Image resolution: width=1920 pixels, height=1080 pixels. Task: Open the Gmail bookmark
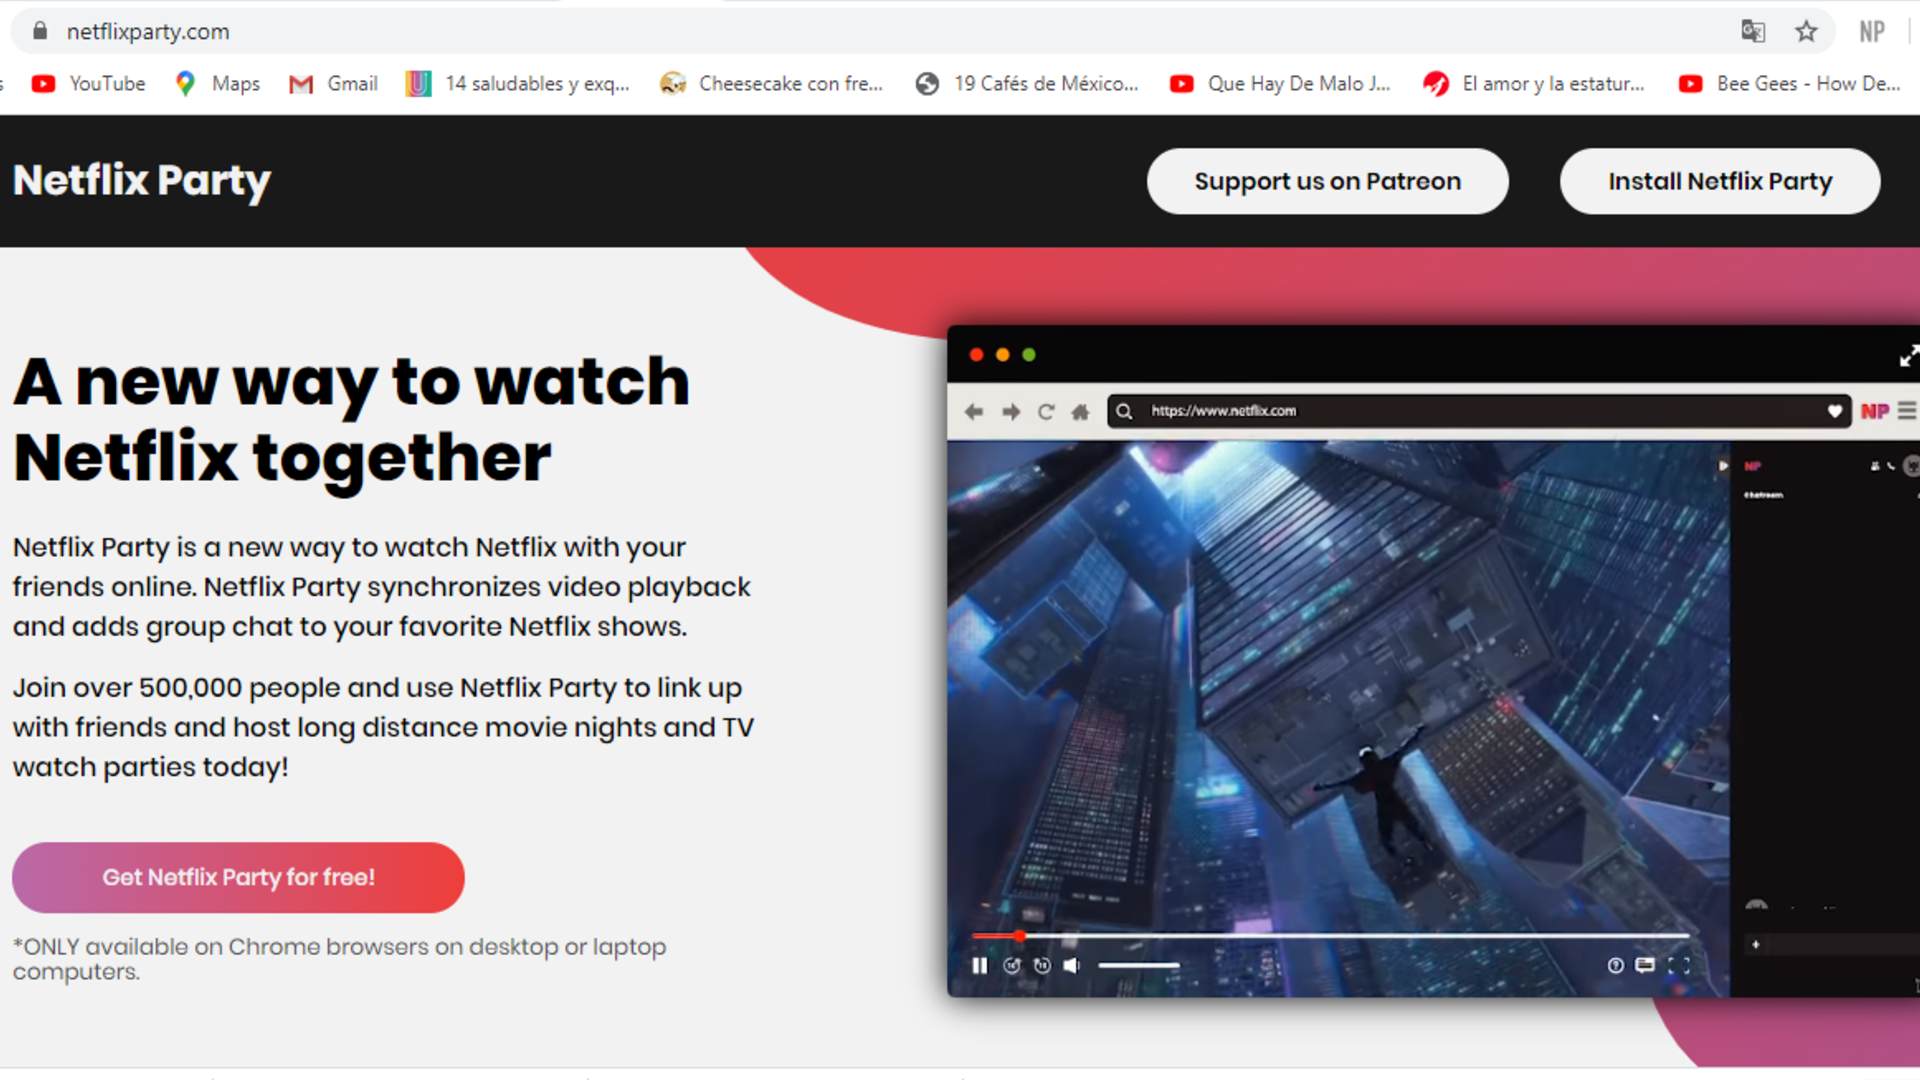pos(333,84)
